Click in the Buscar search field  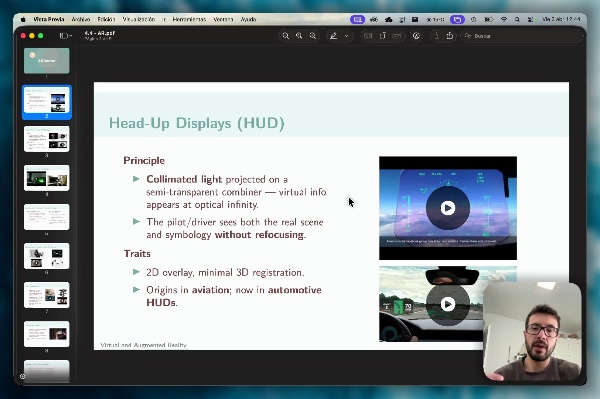coord(522,36)
